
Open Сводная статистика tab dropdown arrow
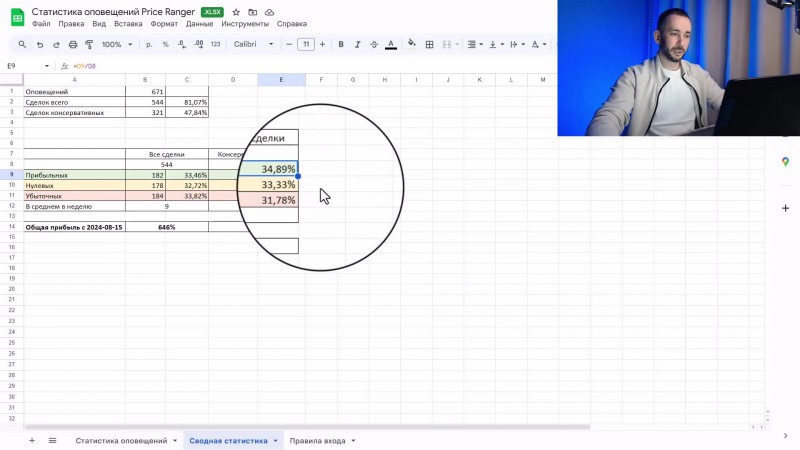pyautogui.click(x=275, y=441)
